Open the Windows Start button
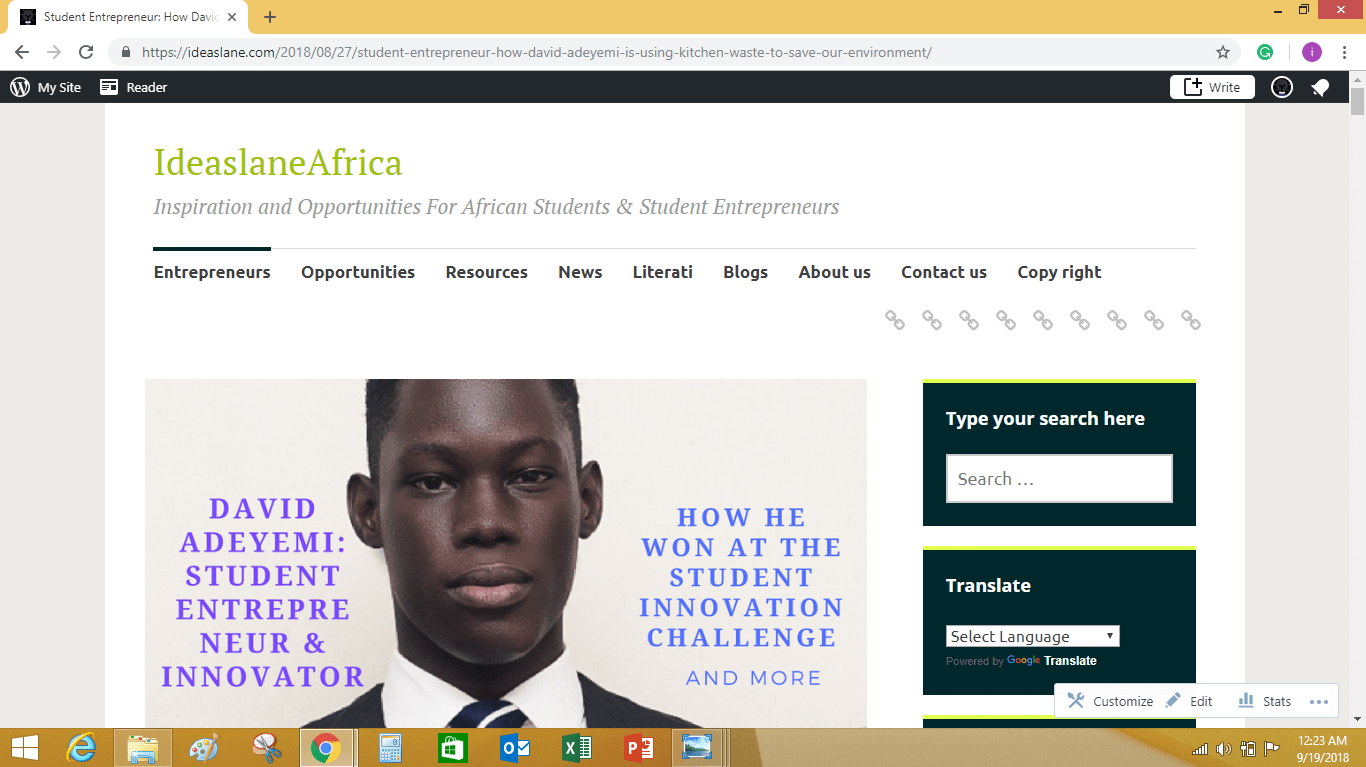This screenshot has width=1366, height=767. (x=24, y=748)
